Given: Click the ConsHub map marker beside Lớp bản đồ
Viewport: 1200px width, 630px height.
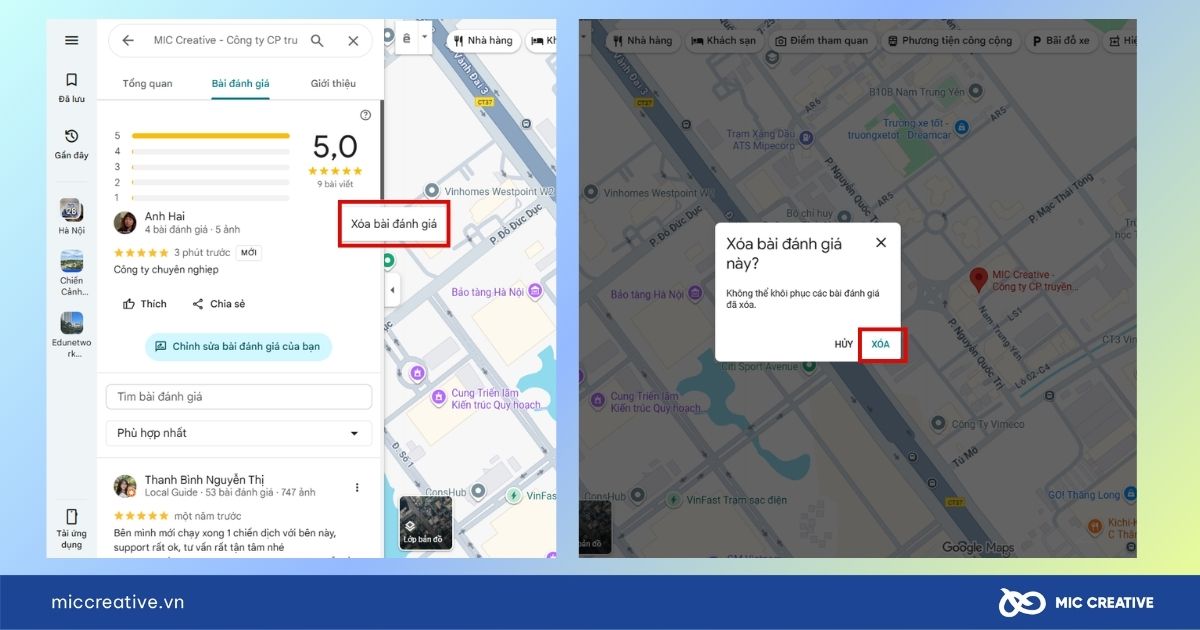Looking at the screenshot, I should pyautogui.click(x=477, y=491).
